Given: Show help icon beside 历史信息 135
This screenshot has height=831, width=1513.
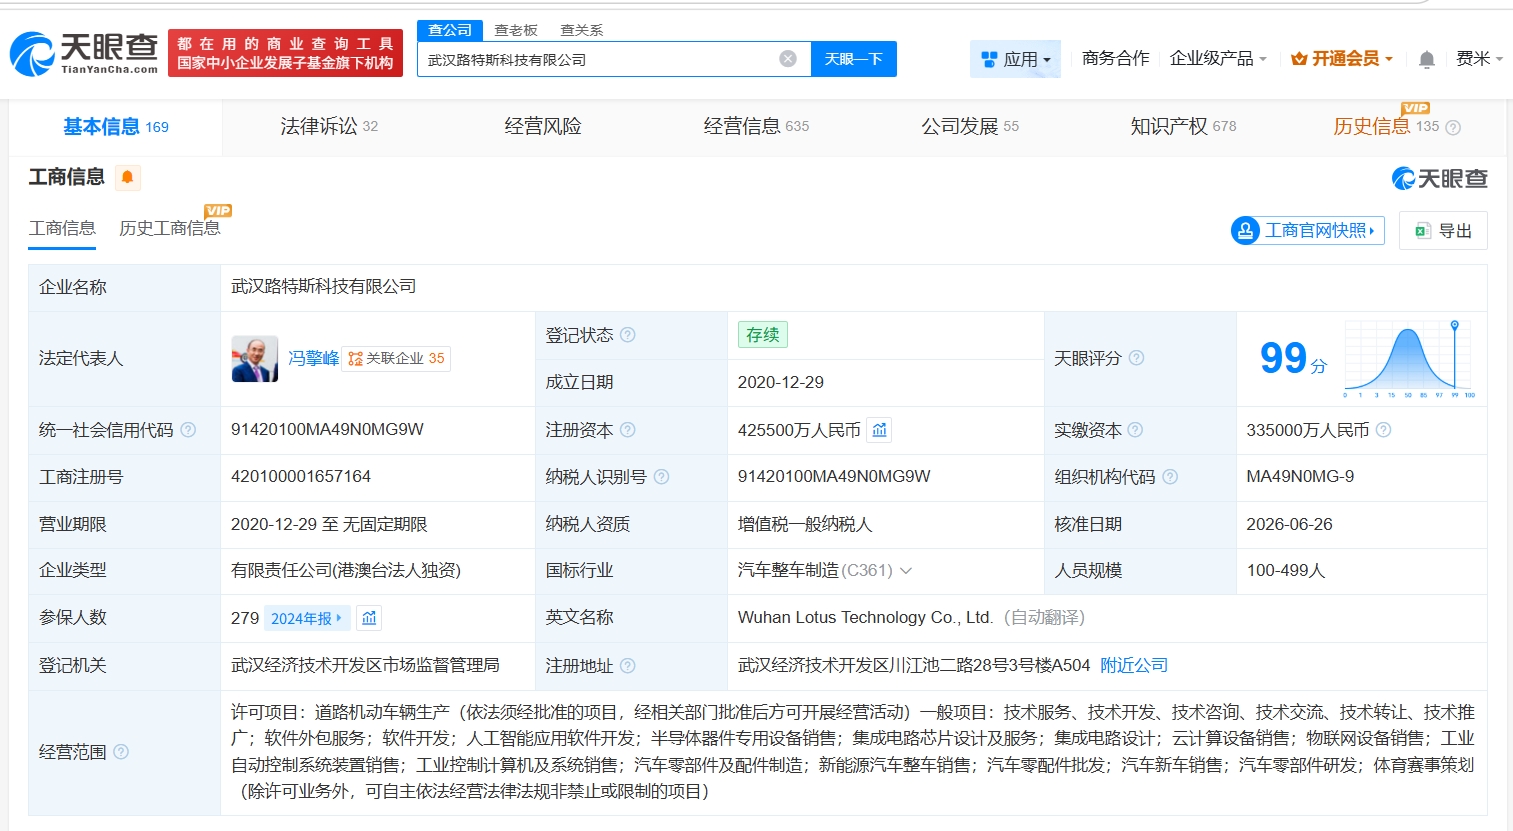Looking at the screenshot, I should coord(1453,128).
